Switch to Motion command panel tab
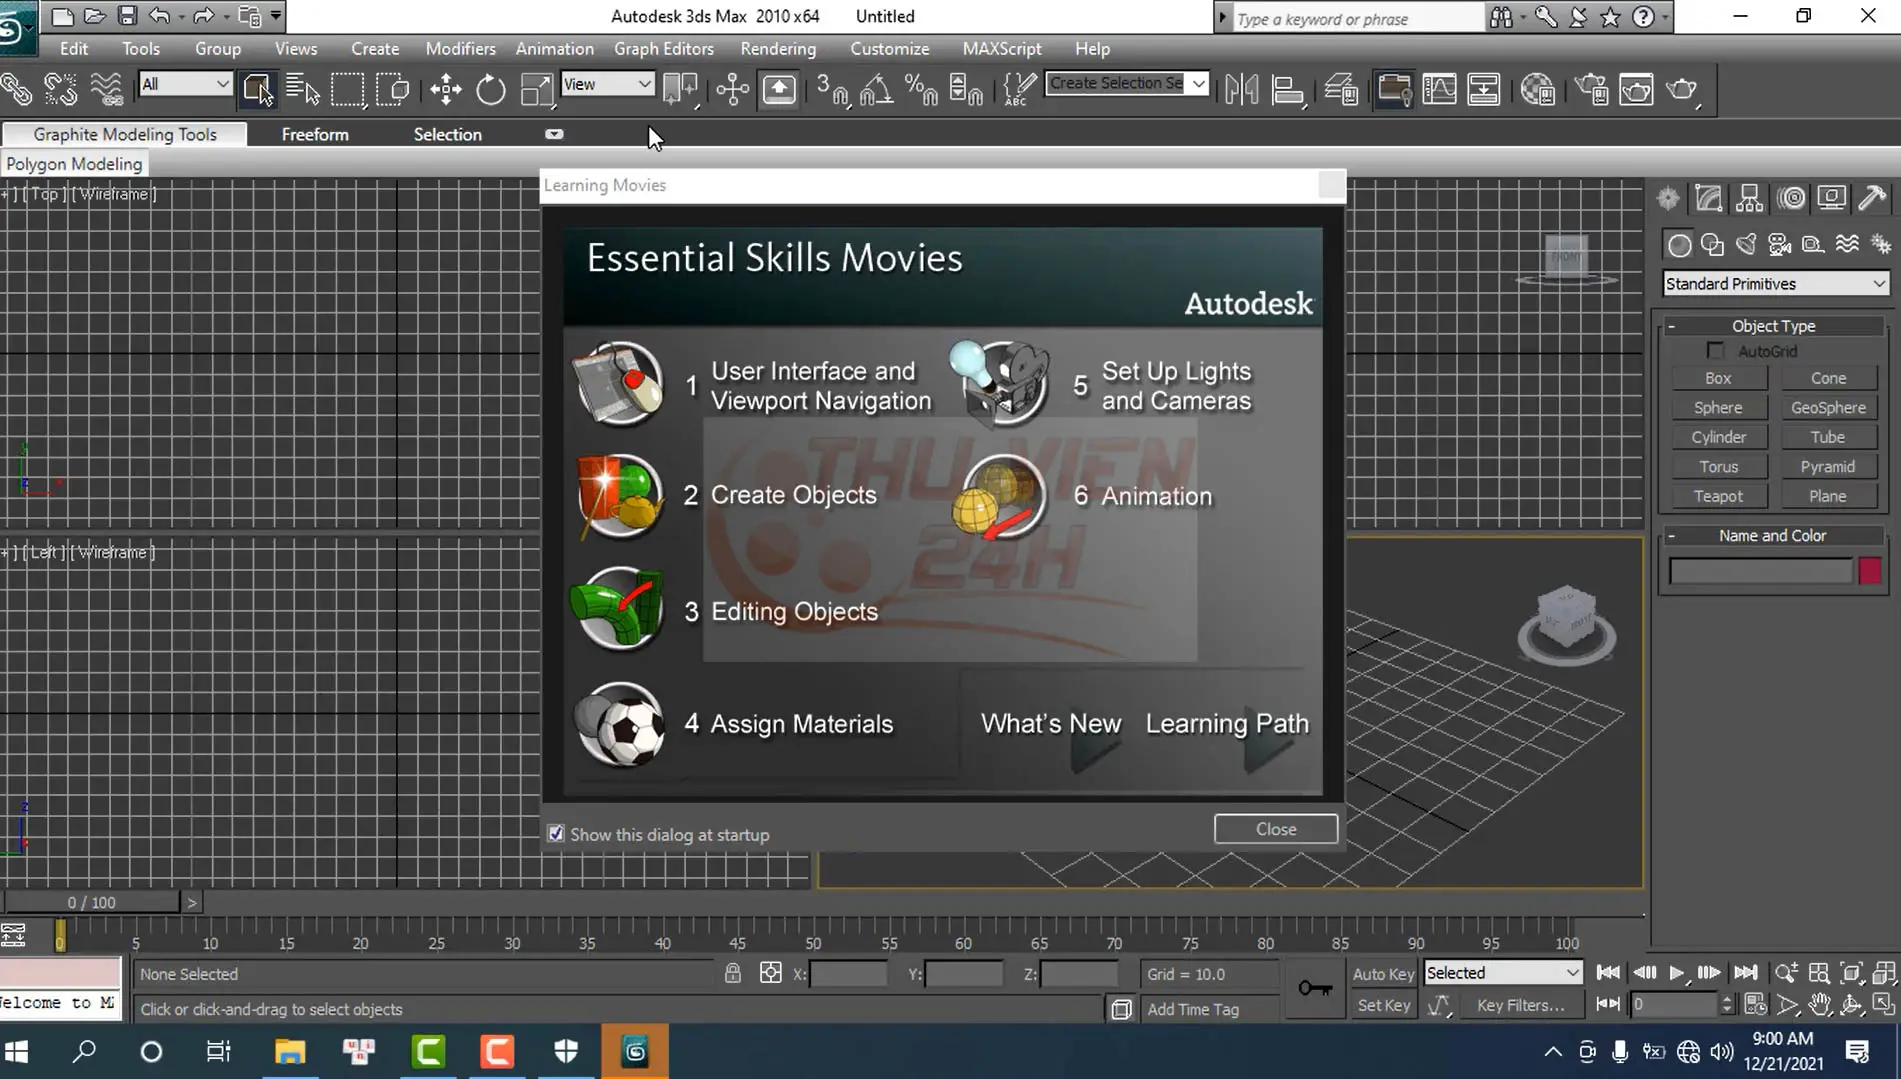This screenshot has width=1901, height=1079. tap(1791, 198)
